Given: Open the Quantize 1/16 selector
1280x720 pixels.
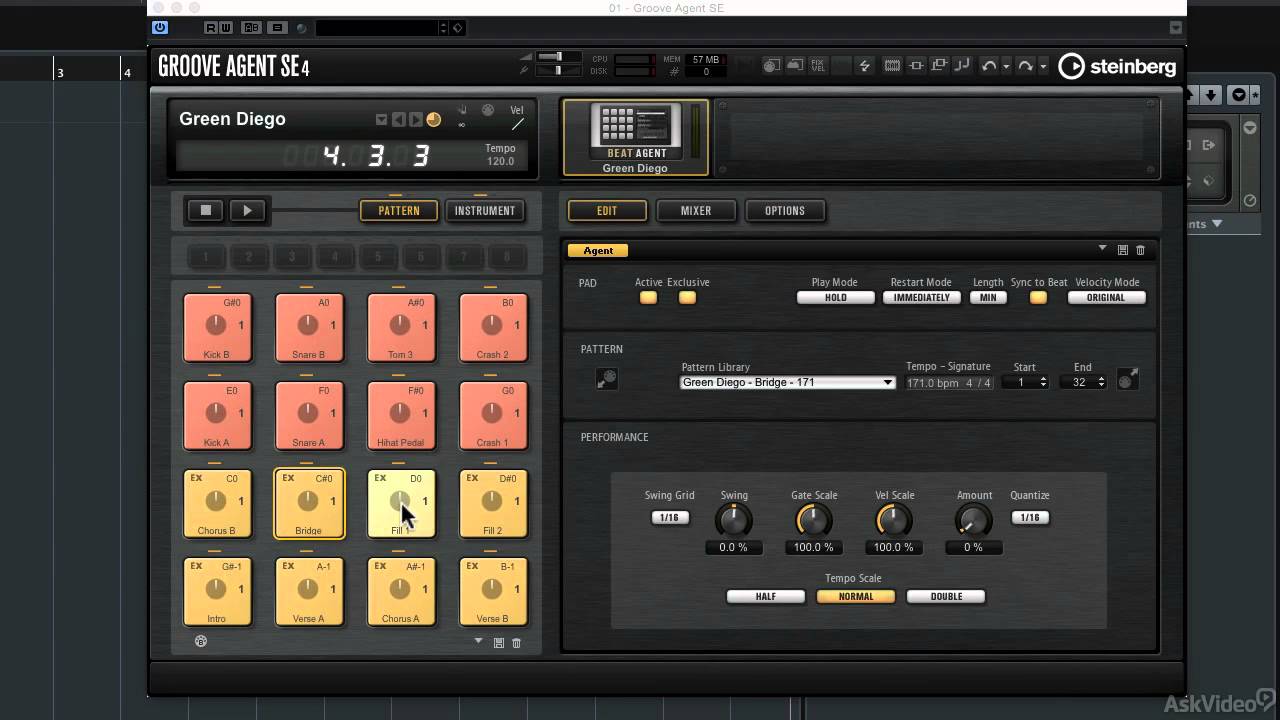Looking at the screenshot, I should (x=1029, y=517).
